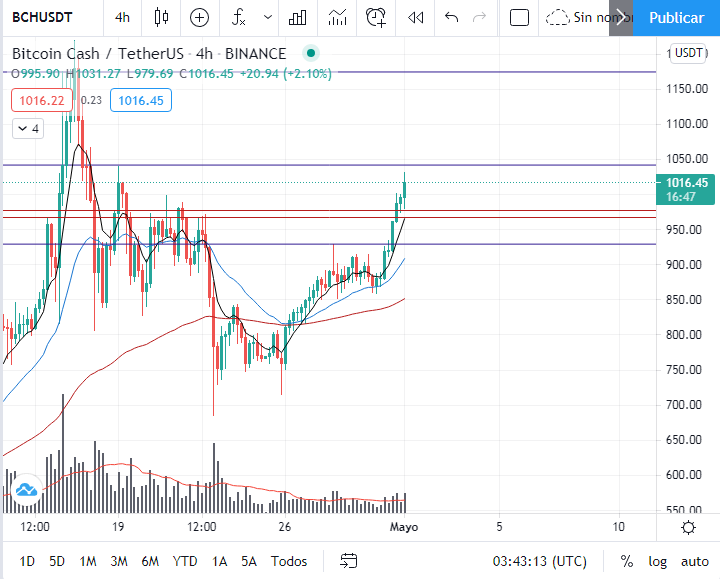Undo the last chart action
The image size is (720, 579).
451,17
